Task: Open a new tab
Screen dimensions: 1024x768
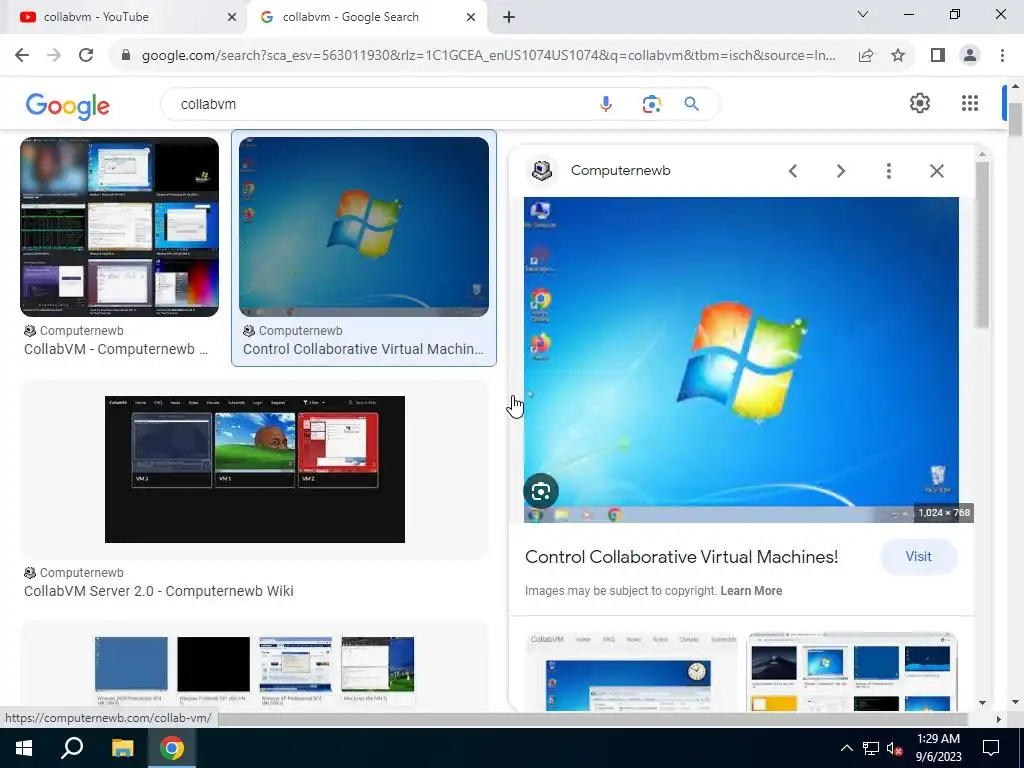Action: click(x=509, y=18)
